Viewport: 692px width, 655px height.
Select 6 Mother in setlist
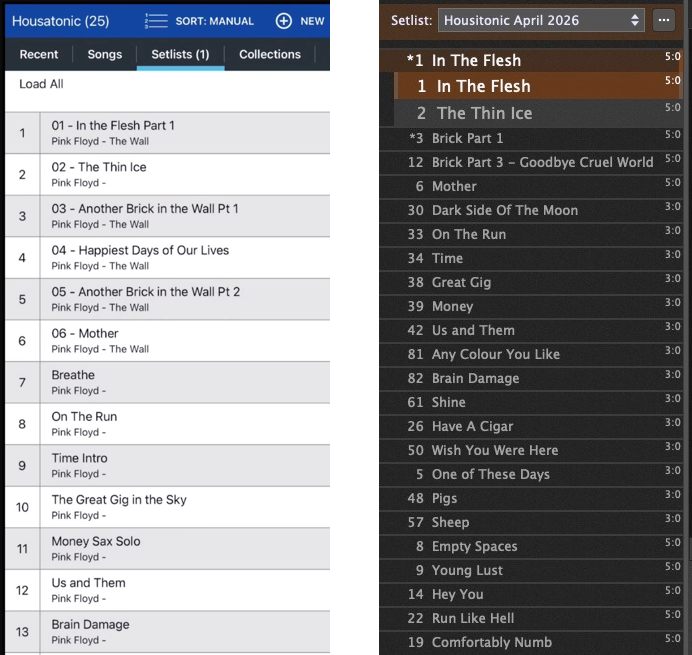click(x=531, y=186)
